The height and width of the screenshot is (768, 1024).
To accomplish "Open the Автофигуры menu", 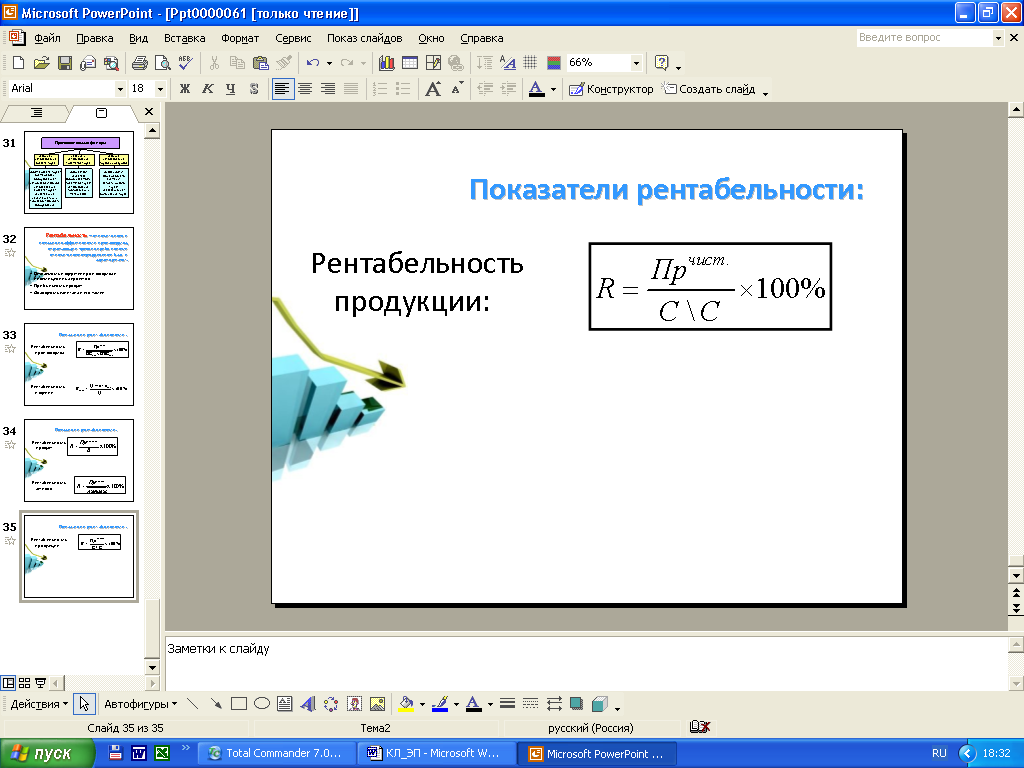I will [140, 704].
